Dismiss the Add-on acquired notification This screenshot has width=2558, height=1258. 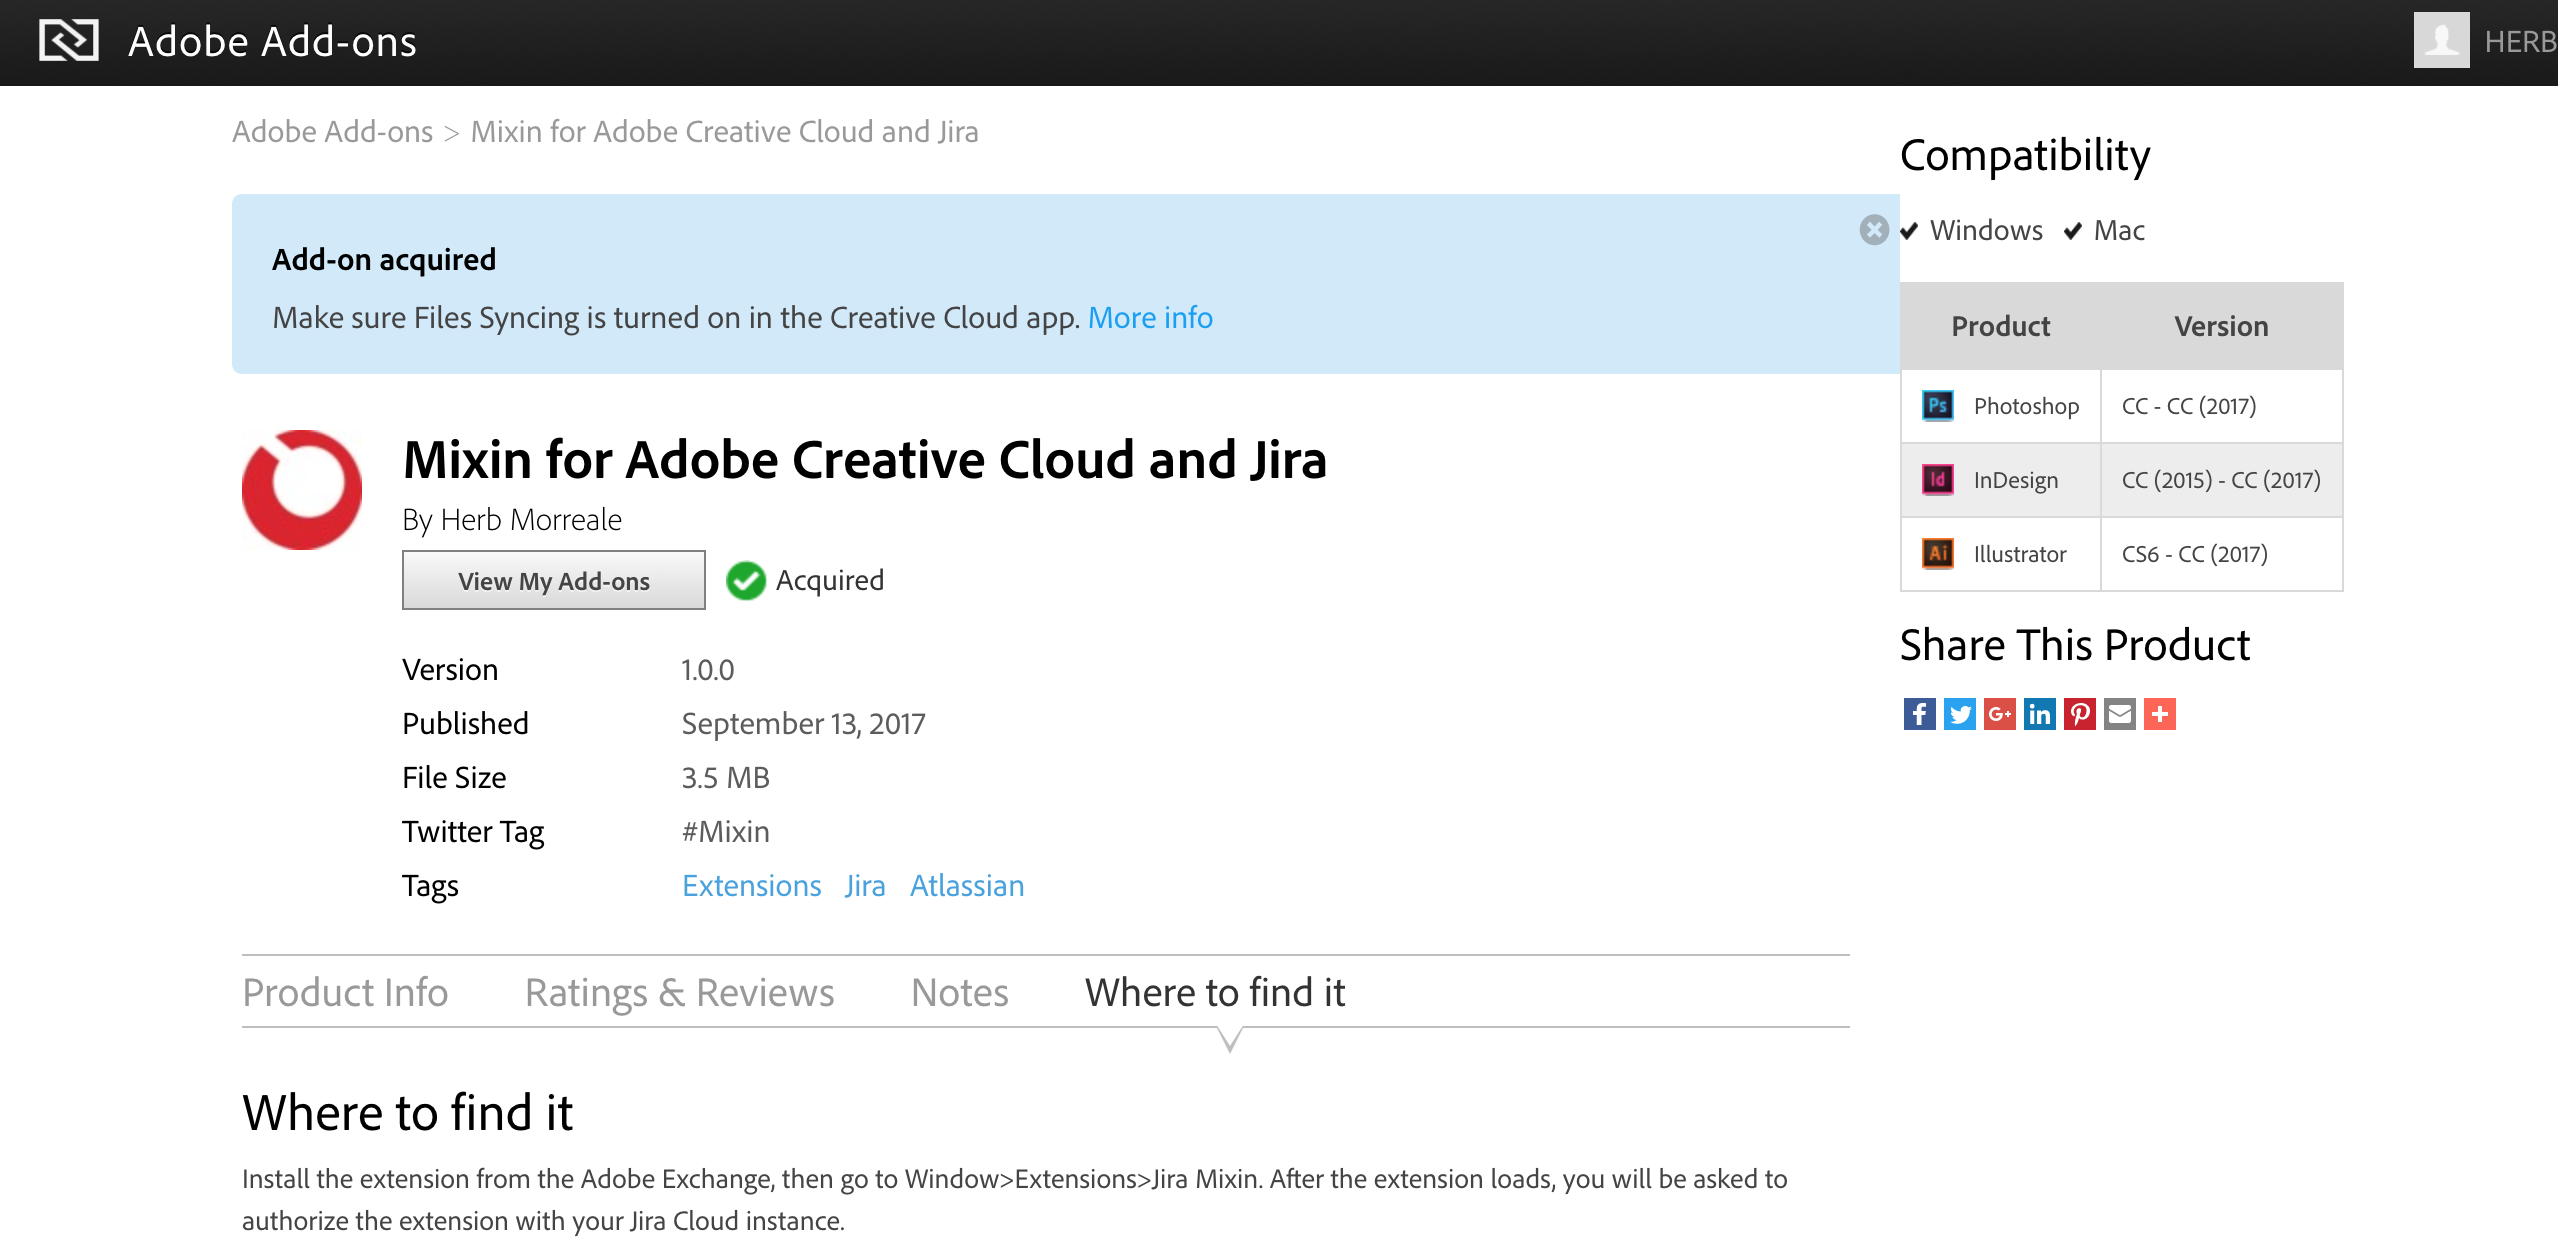coord(1874,230)
